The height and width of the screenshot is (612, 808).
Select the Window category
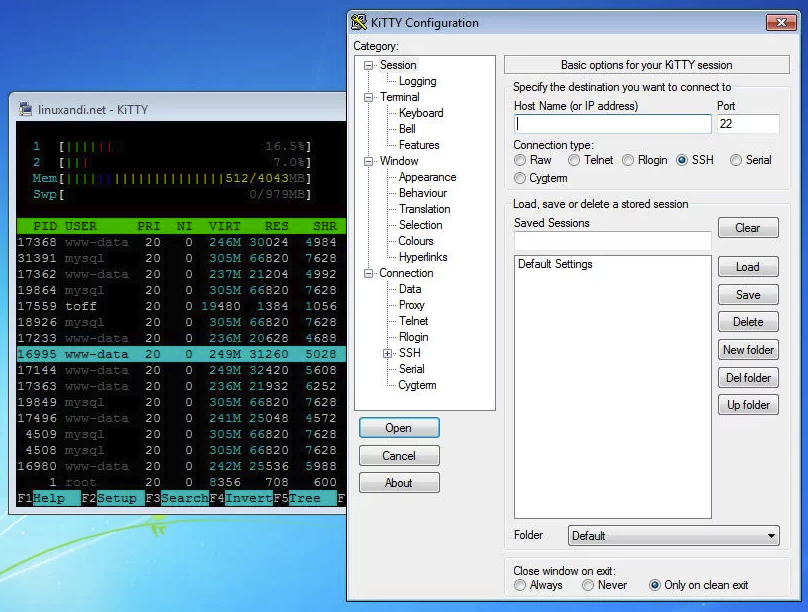pos(399,161)
